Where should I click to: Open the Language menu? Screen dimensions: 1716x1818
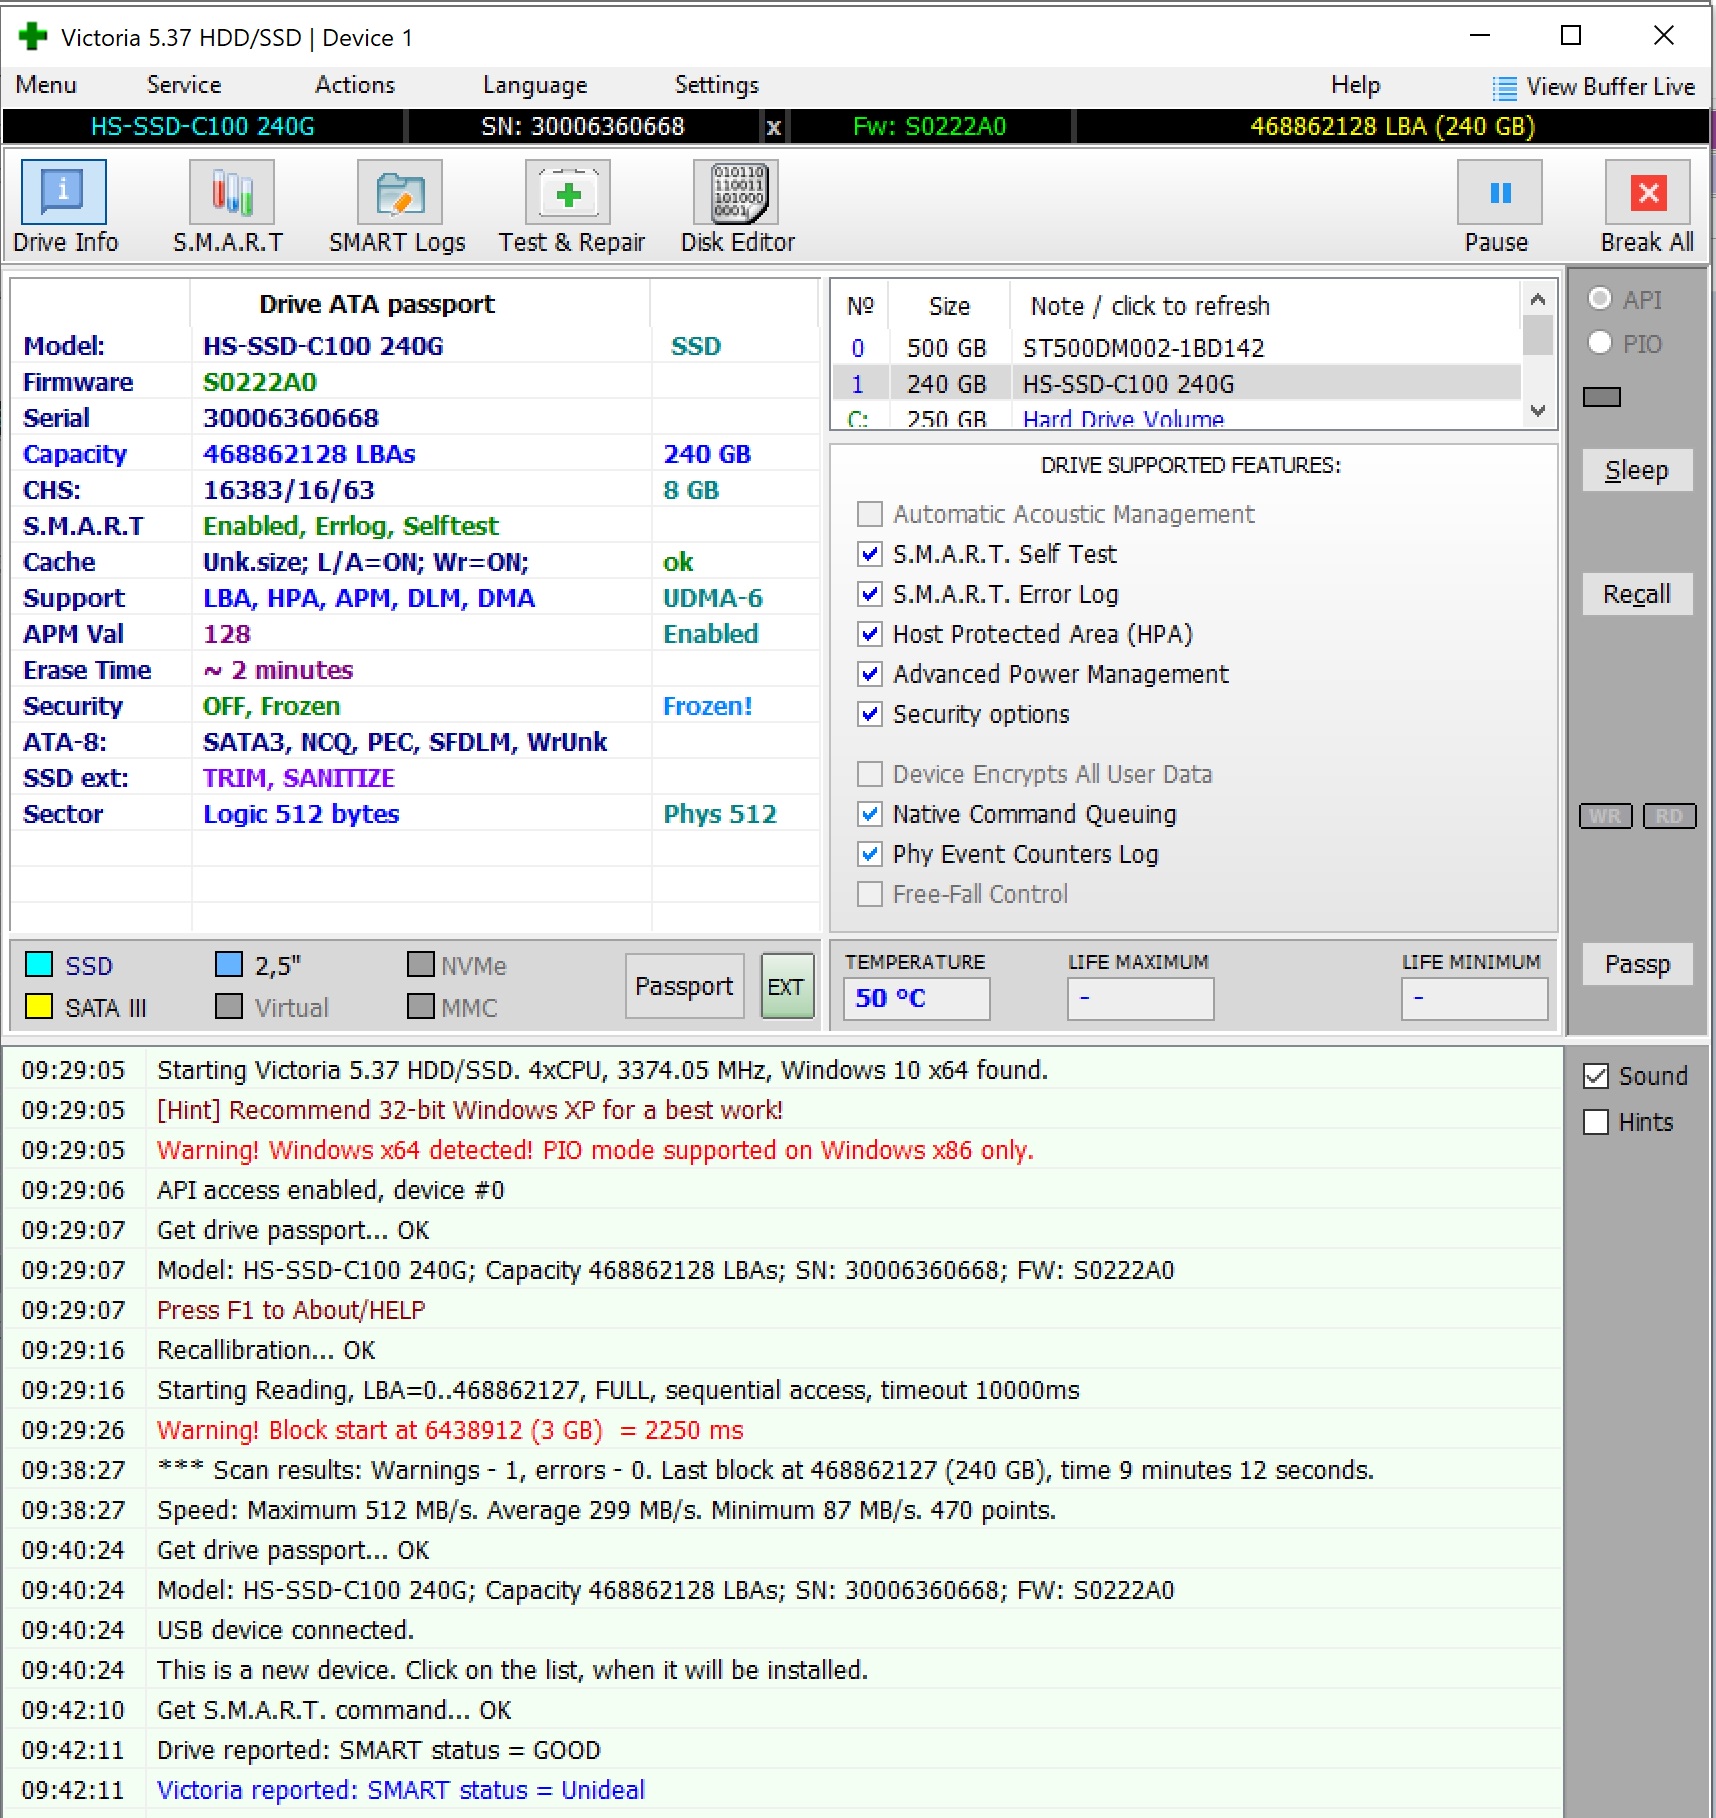pyautogui.click(x=535, y=85)
